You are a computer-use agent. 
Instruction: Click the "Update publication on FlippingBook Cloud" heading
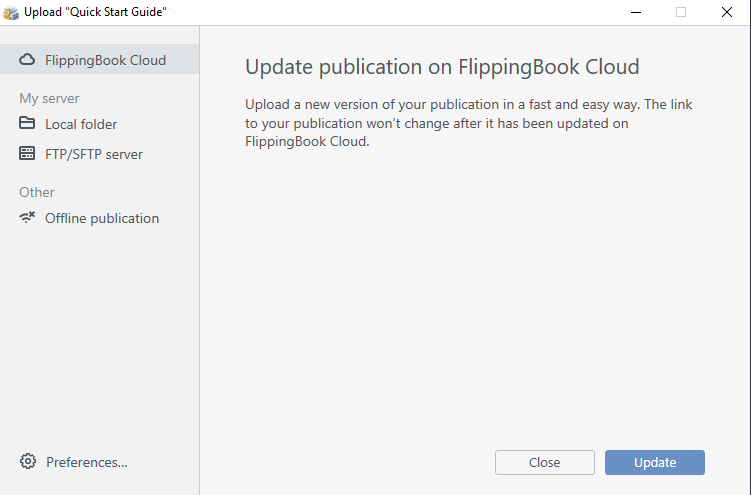(x=442, y=67)
